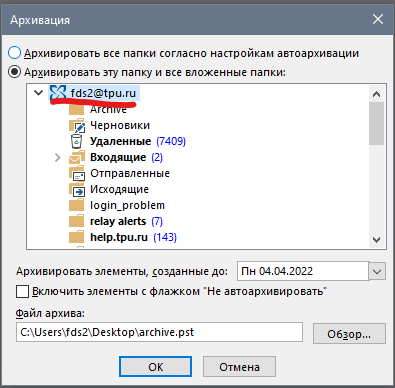This screenshot has width=395, height=388.
Task: Click the unread count 7409
Action: tap(171, 141)
